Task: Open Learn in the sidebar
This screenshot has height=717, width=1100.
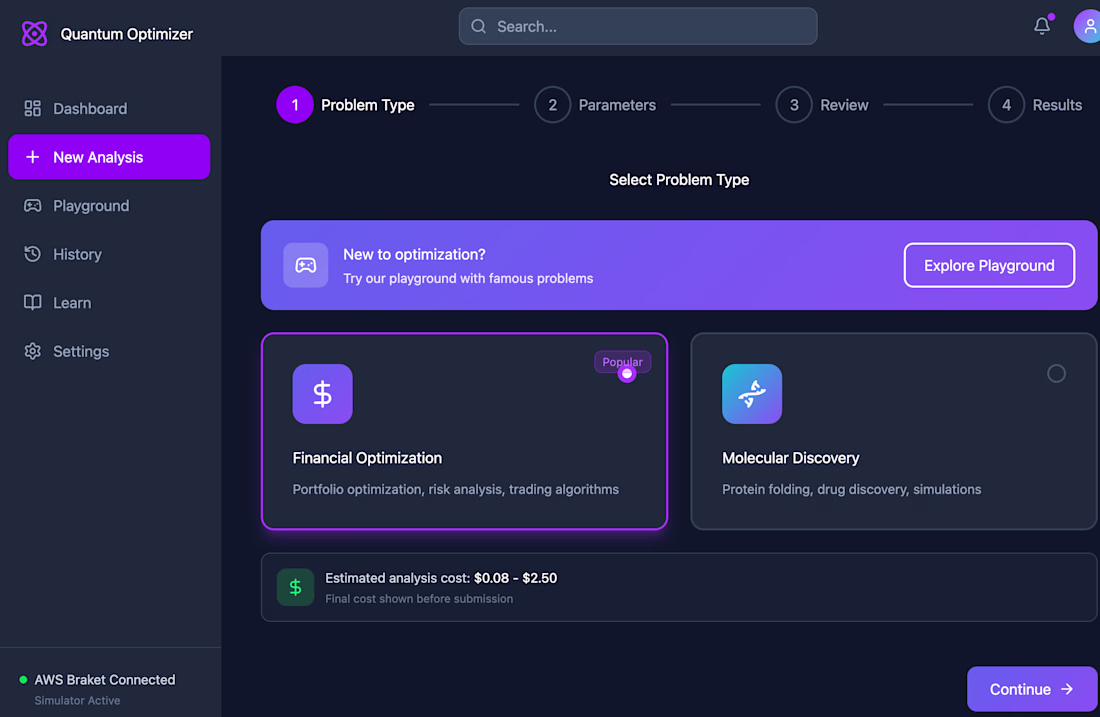Action: click(x=109, y=302)
